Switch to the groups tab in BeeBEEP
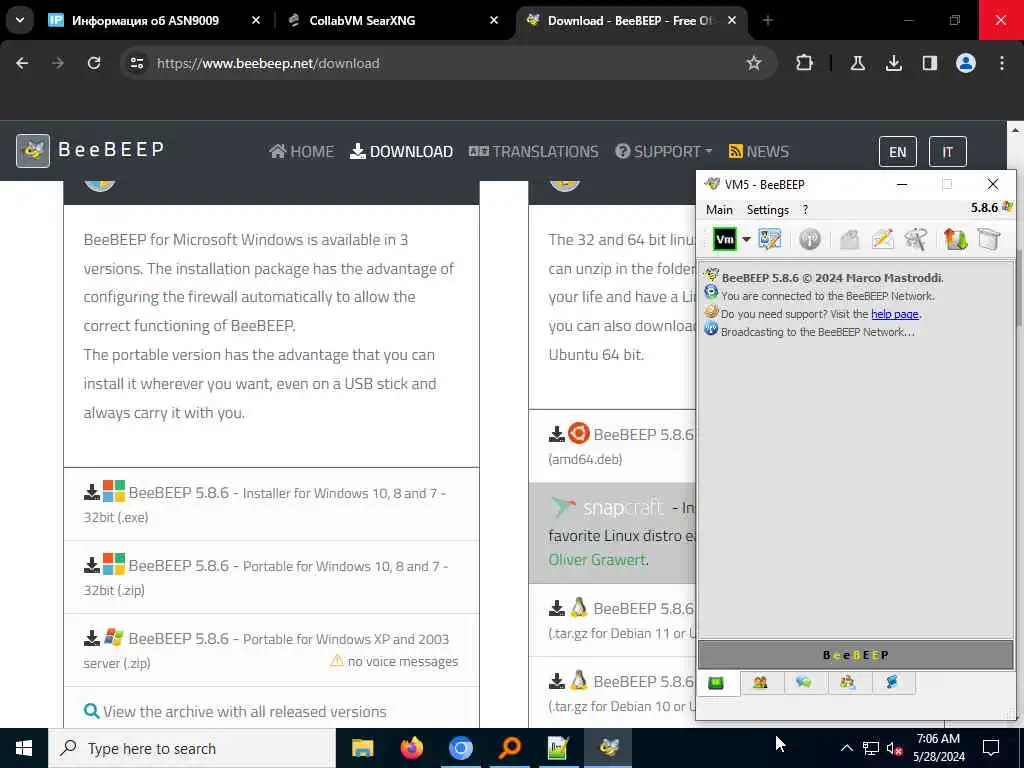Screen dimensions: 1024x768 [x=847, y=683]
